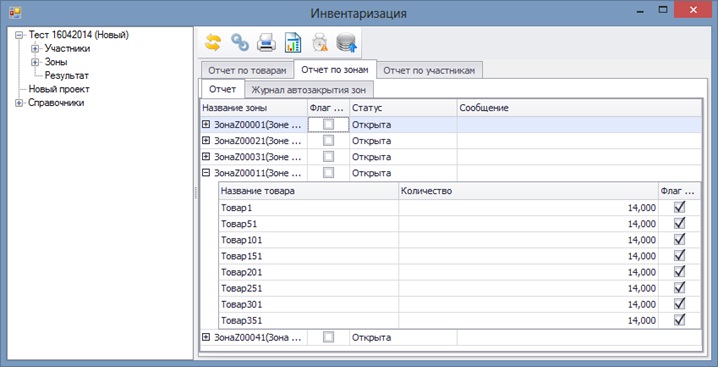Expand the Справочники tree node

point(19,103)
